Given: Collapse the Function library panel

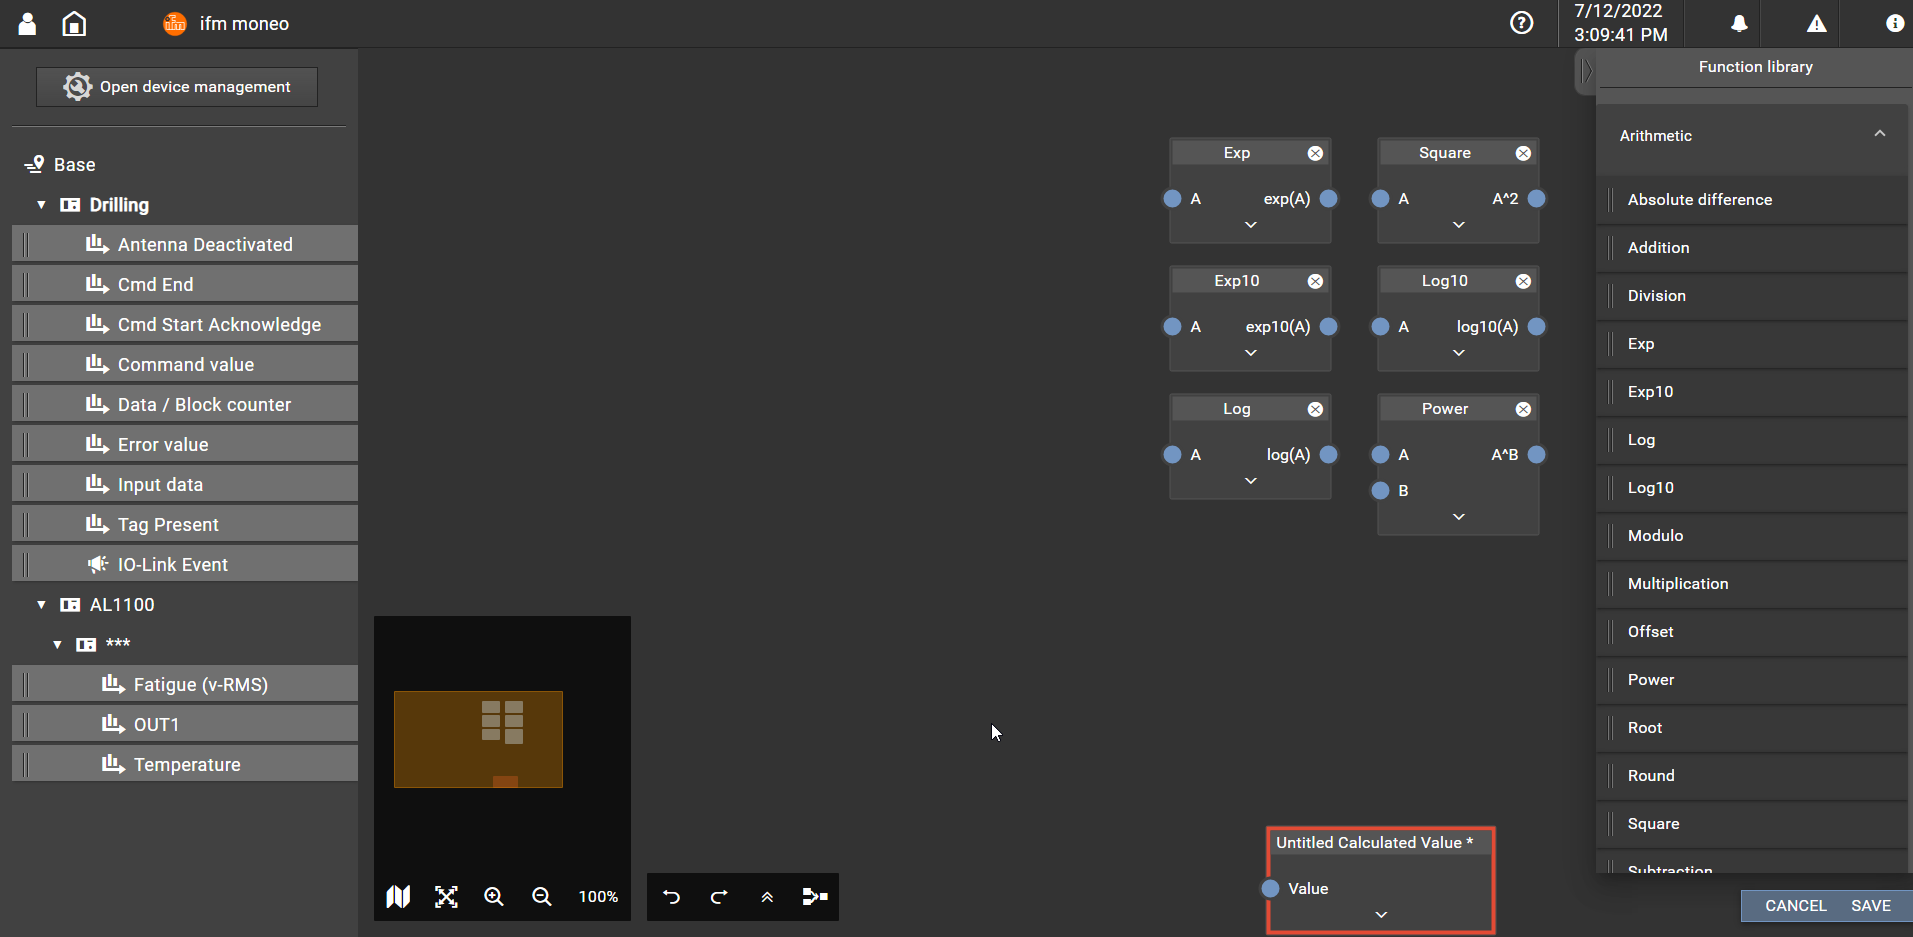Looking at the screenshot, I should (x=1585, y=72).
